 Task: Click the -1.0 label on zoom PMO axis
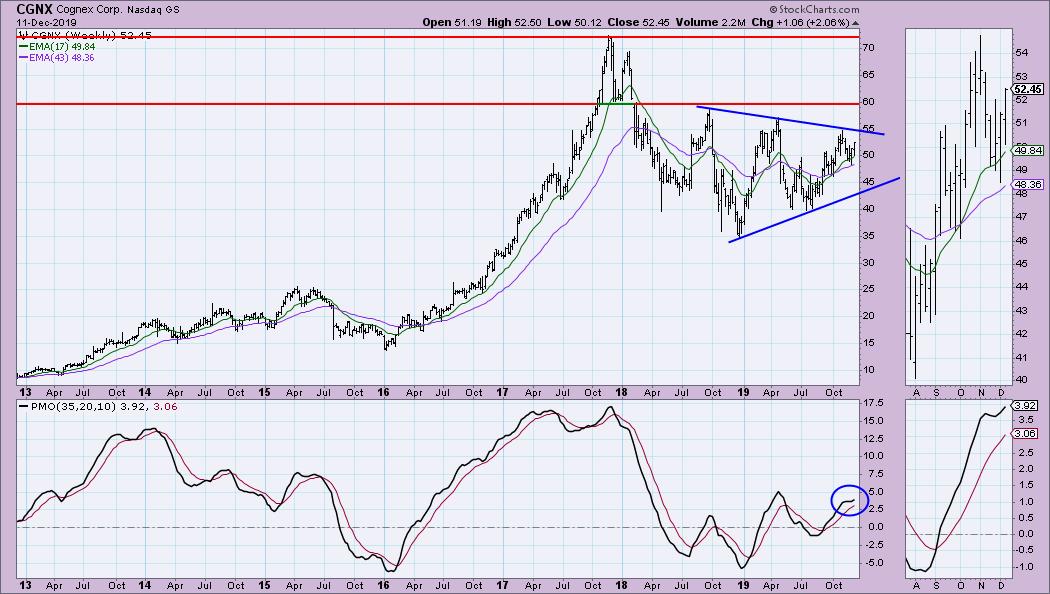1025,566
